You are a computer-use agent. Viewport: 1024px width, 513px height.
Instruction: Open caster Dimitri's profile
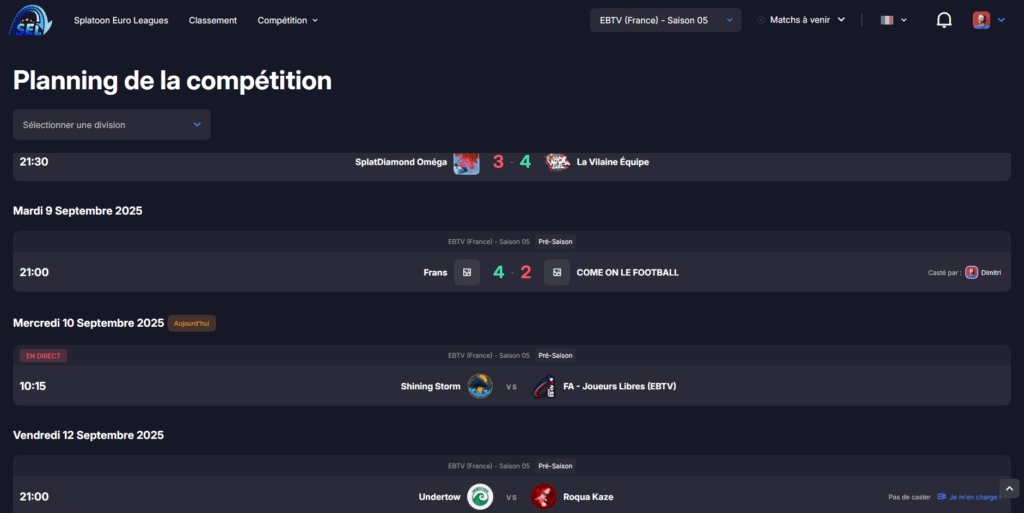coord(984,272)
